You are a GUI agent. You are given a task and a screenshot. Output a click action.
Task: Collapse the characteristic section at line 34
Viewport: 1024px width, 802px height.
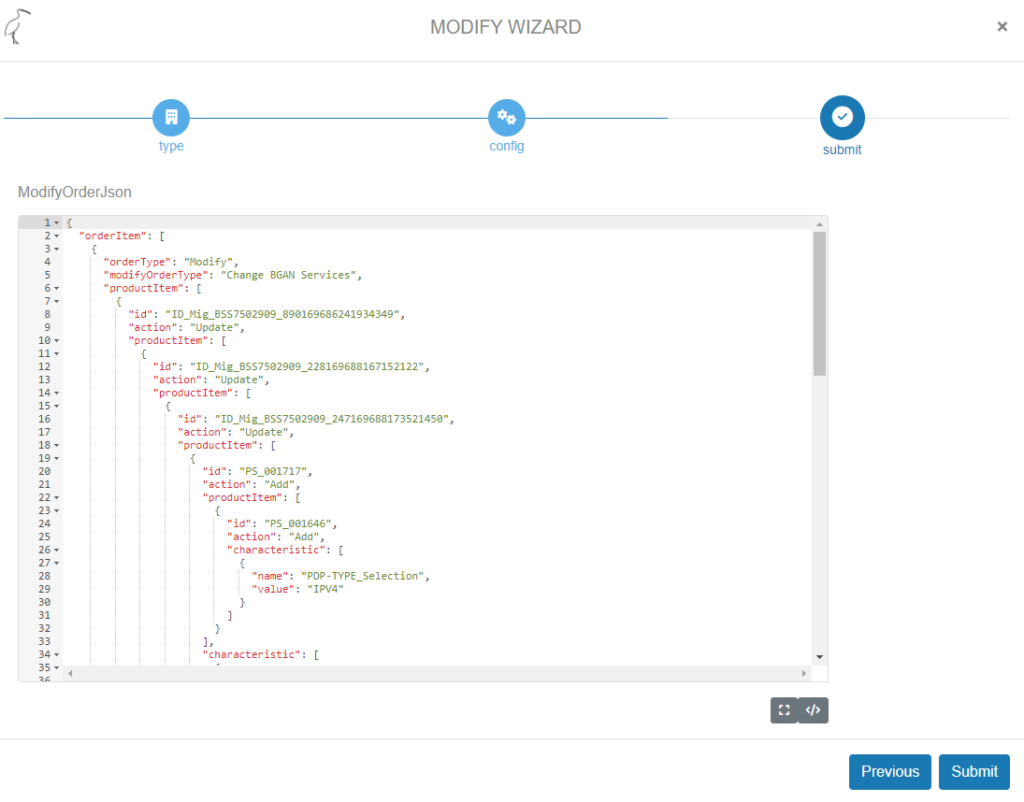coord(57,655)
